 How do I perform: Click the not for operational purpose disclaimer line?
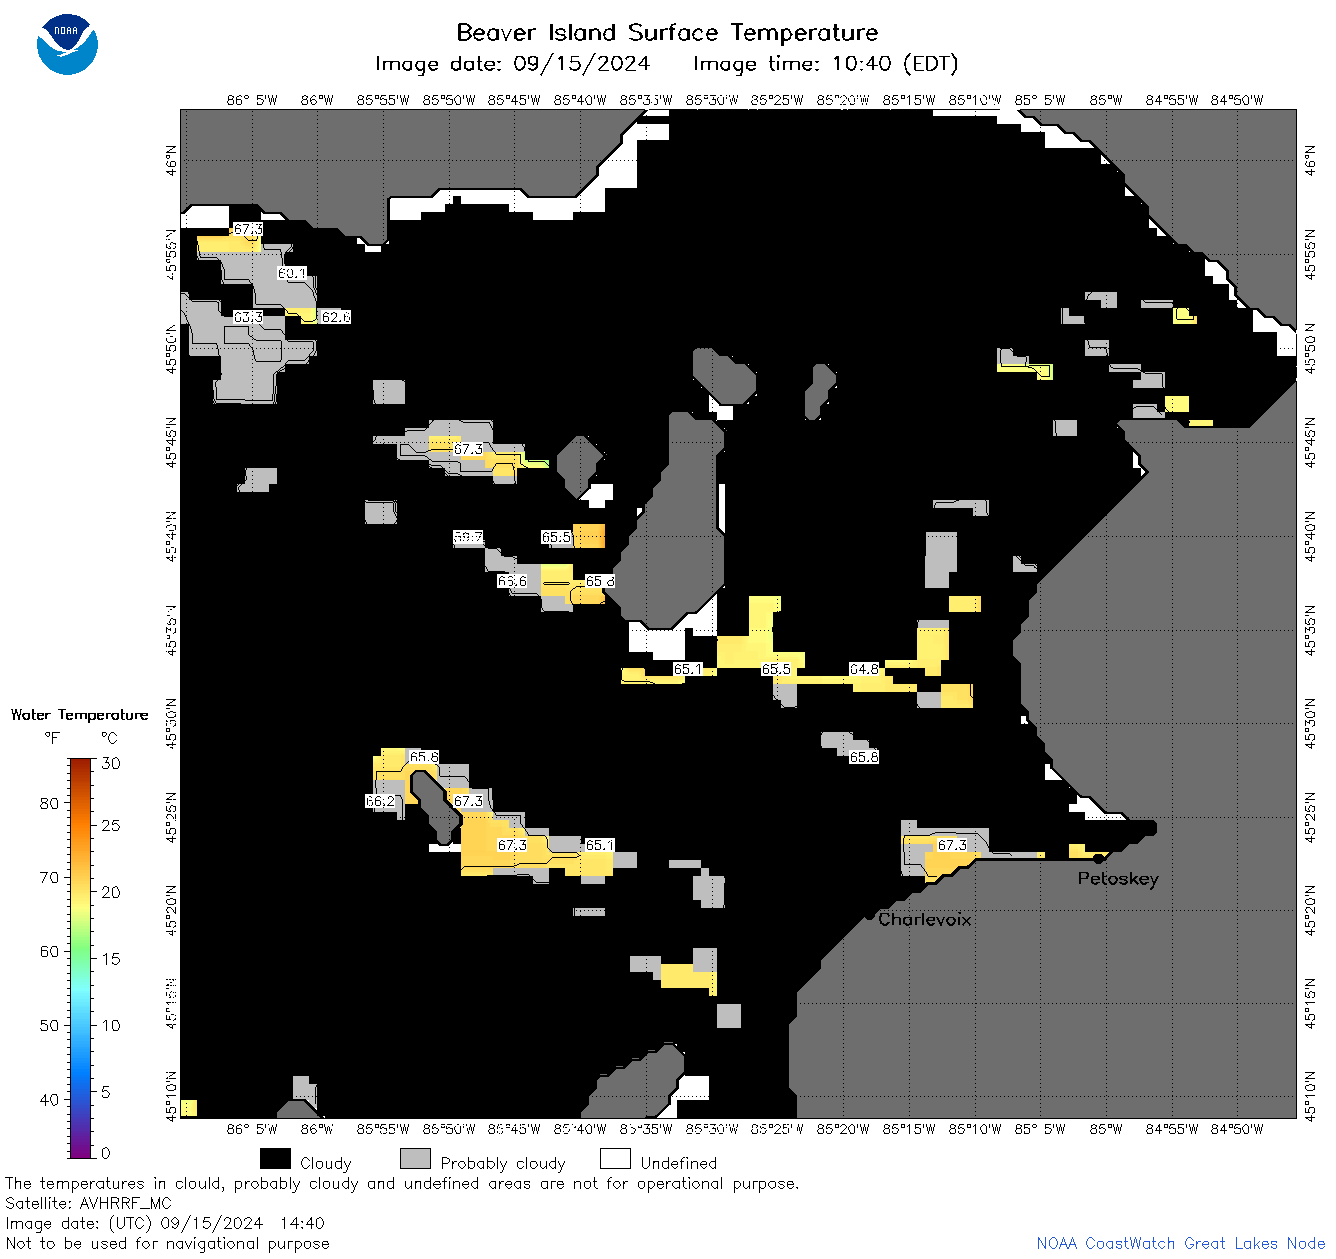point(402,1183)
